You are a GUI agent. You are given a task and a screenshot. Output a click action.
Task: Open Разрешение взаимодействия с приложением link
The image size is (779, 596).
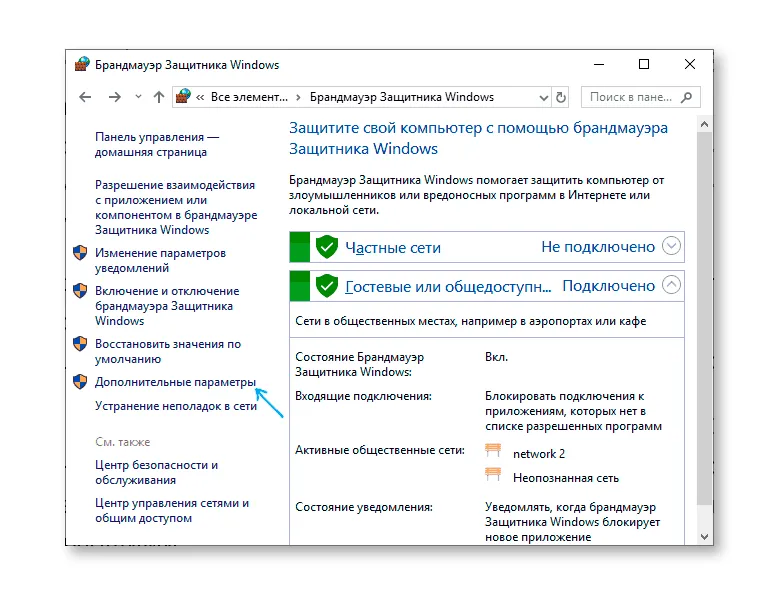coord(176,207)
